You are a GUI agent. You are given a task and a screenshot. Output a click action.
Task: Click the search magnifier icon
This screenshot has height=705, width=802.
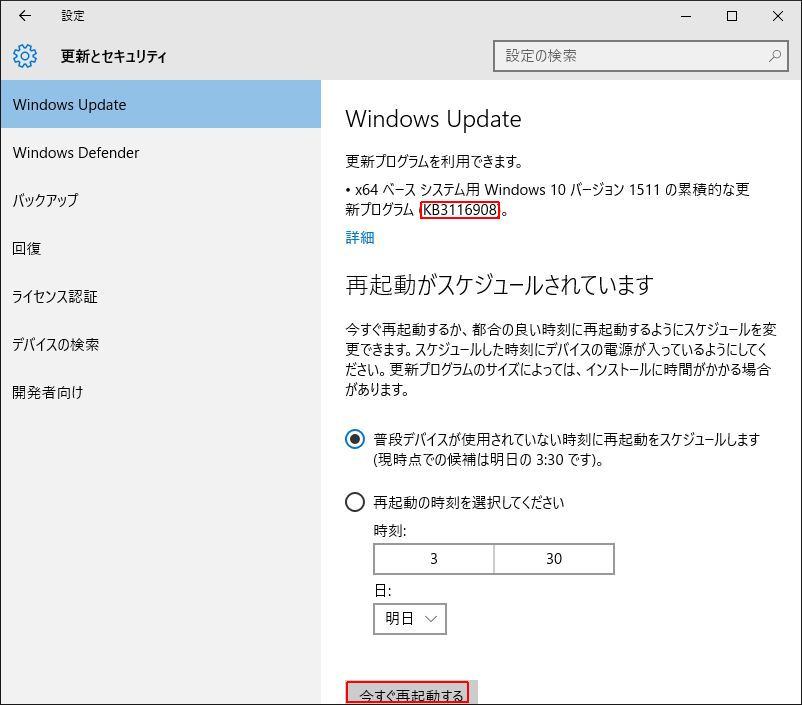[775, 56]
